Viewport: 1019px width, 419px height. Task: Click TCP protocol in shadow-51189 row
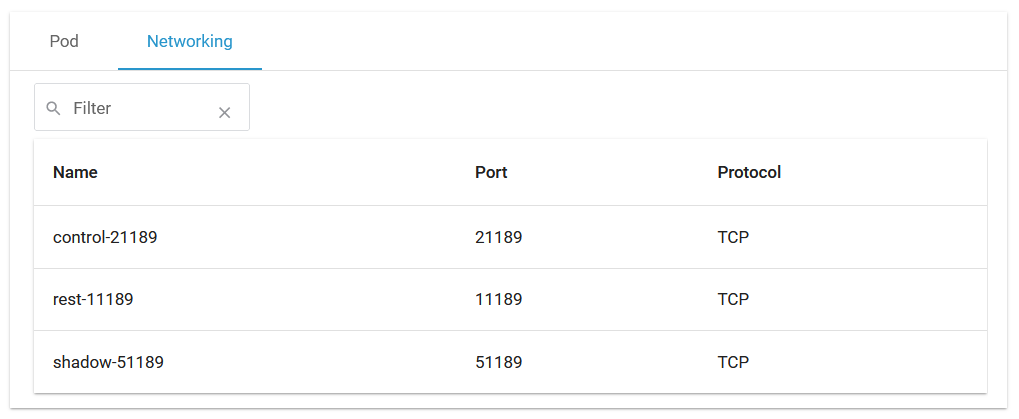[733, 362]
